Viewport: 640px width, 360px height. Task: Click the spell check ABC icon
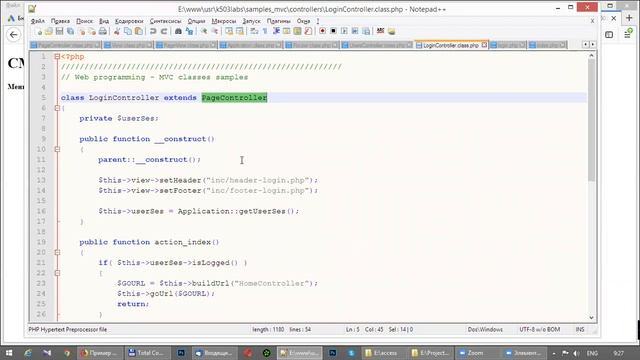click(x=380, y=31)
